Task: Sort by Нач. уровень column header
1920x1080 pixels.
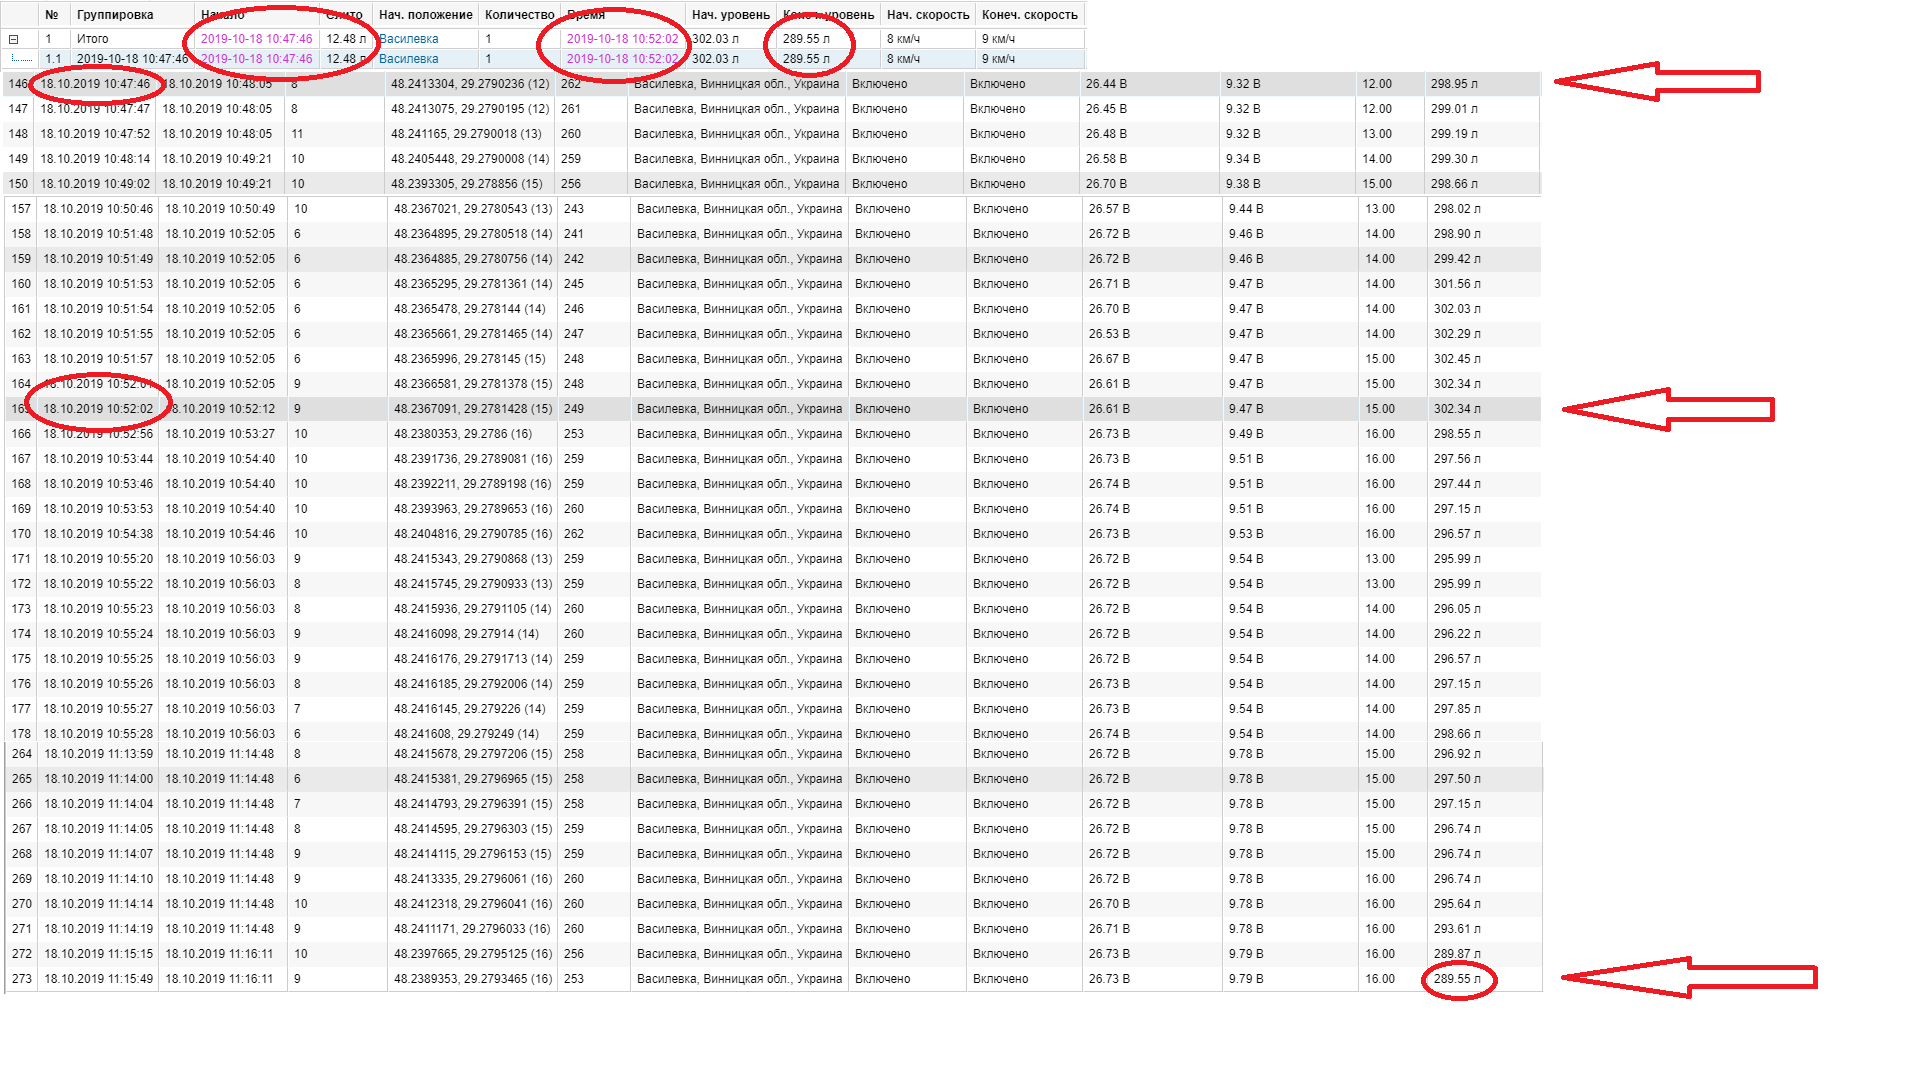Action: [730, 15]
